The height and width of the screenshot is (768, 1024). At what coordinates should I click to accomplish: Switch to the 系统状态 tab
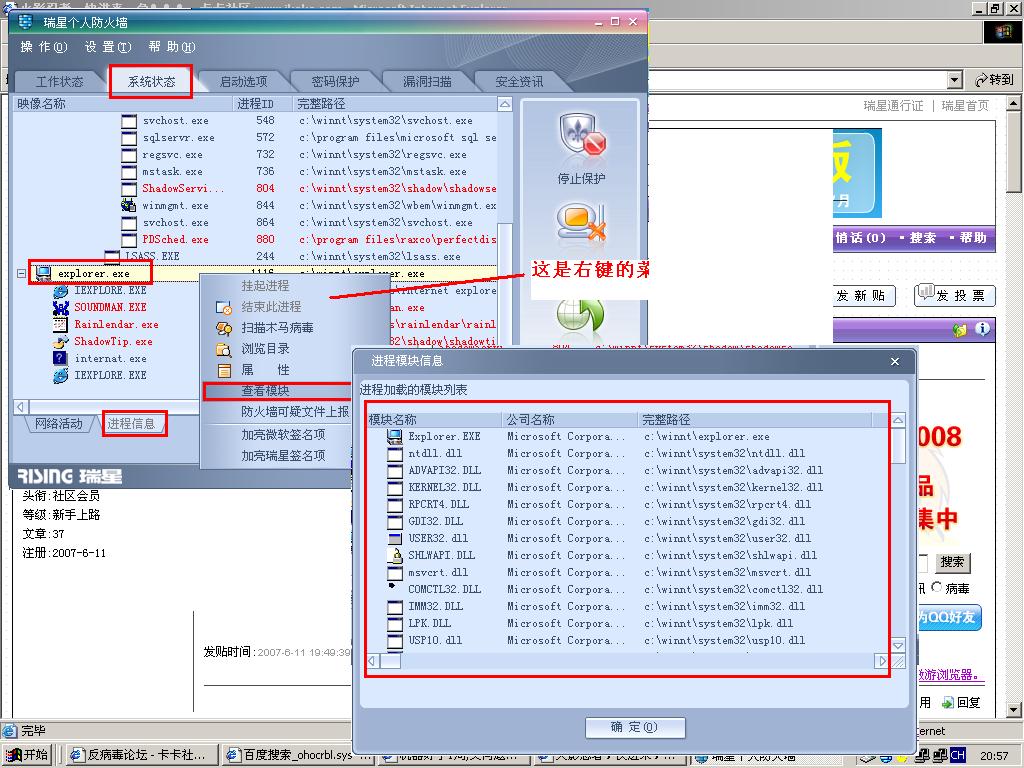click(152, 82)
